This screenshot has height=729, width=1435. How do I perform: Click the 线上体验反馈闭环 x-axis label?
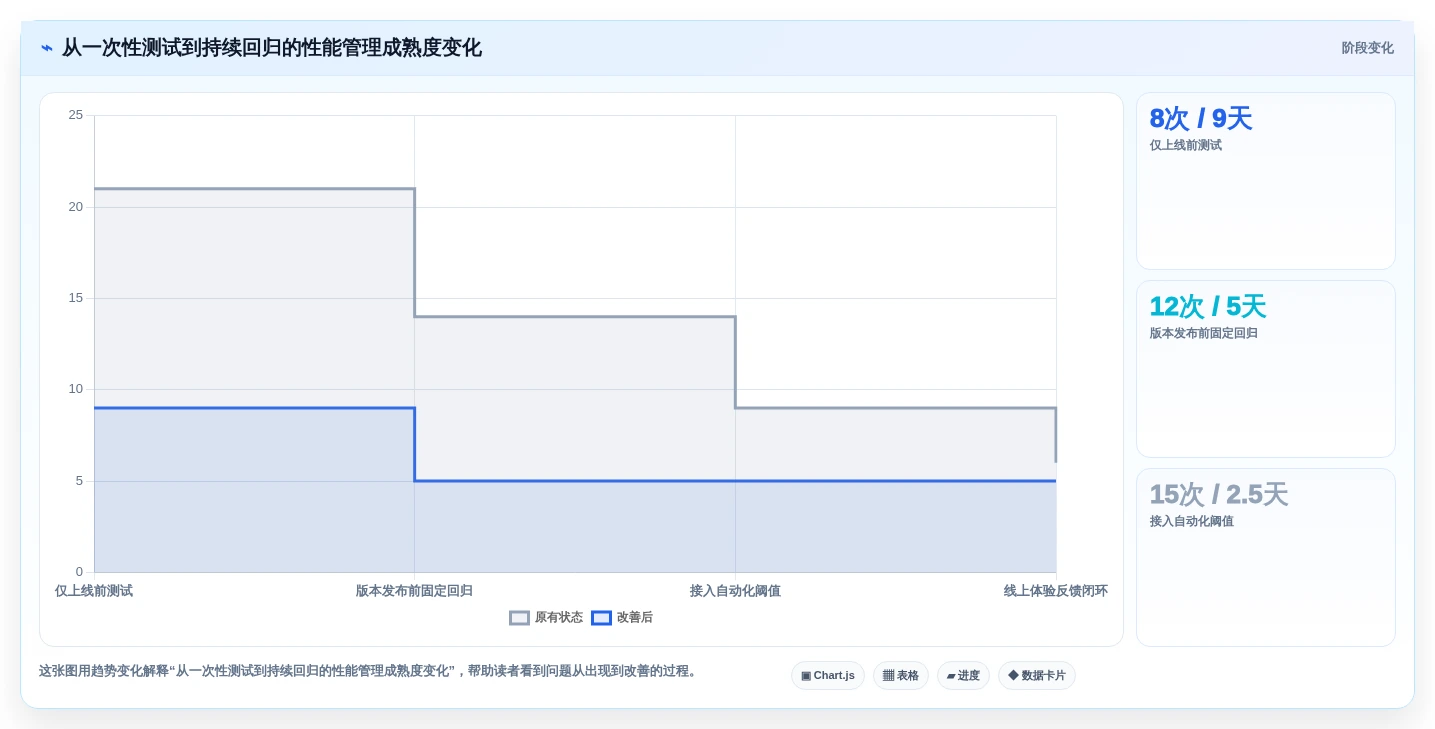coord(1056,591)
